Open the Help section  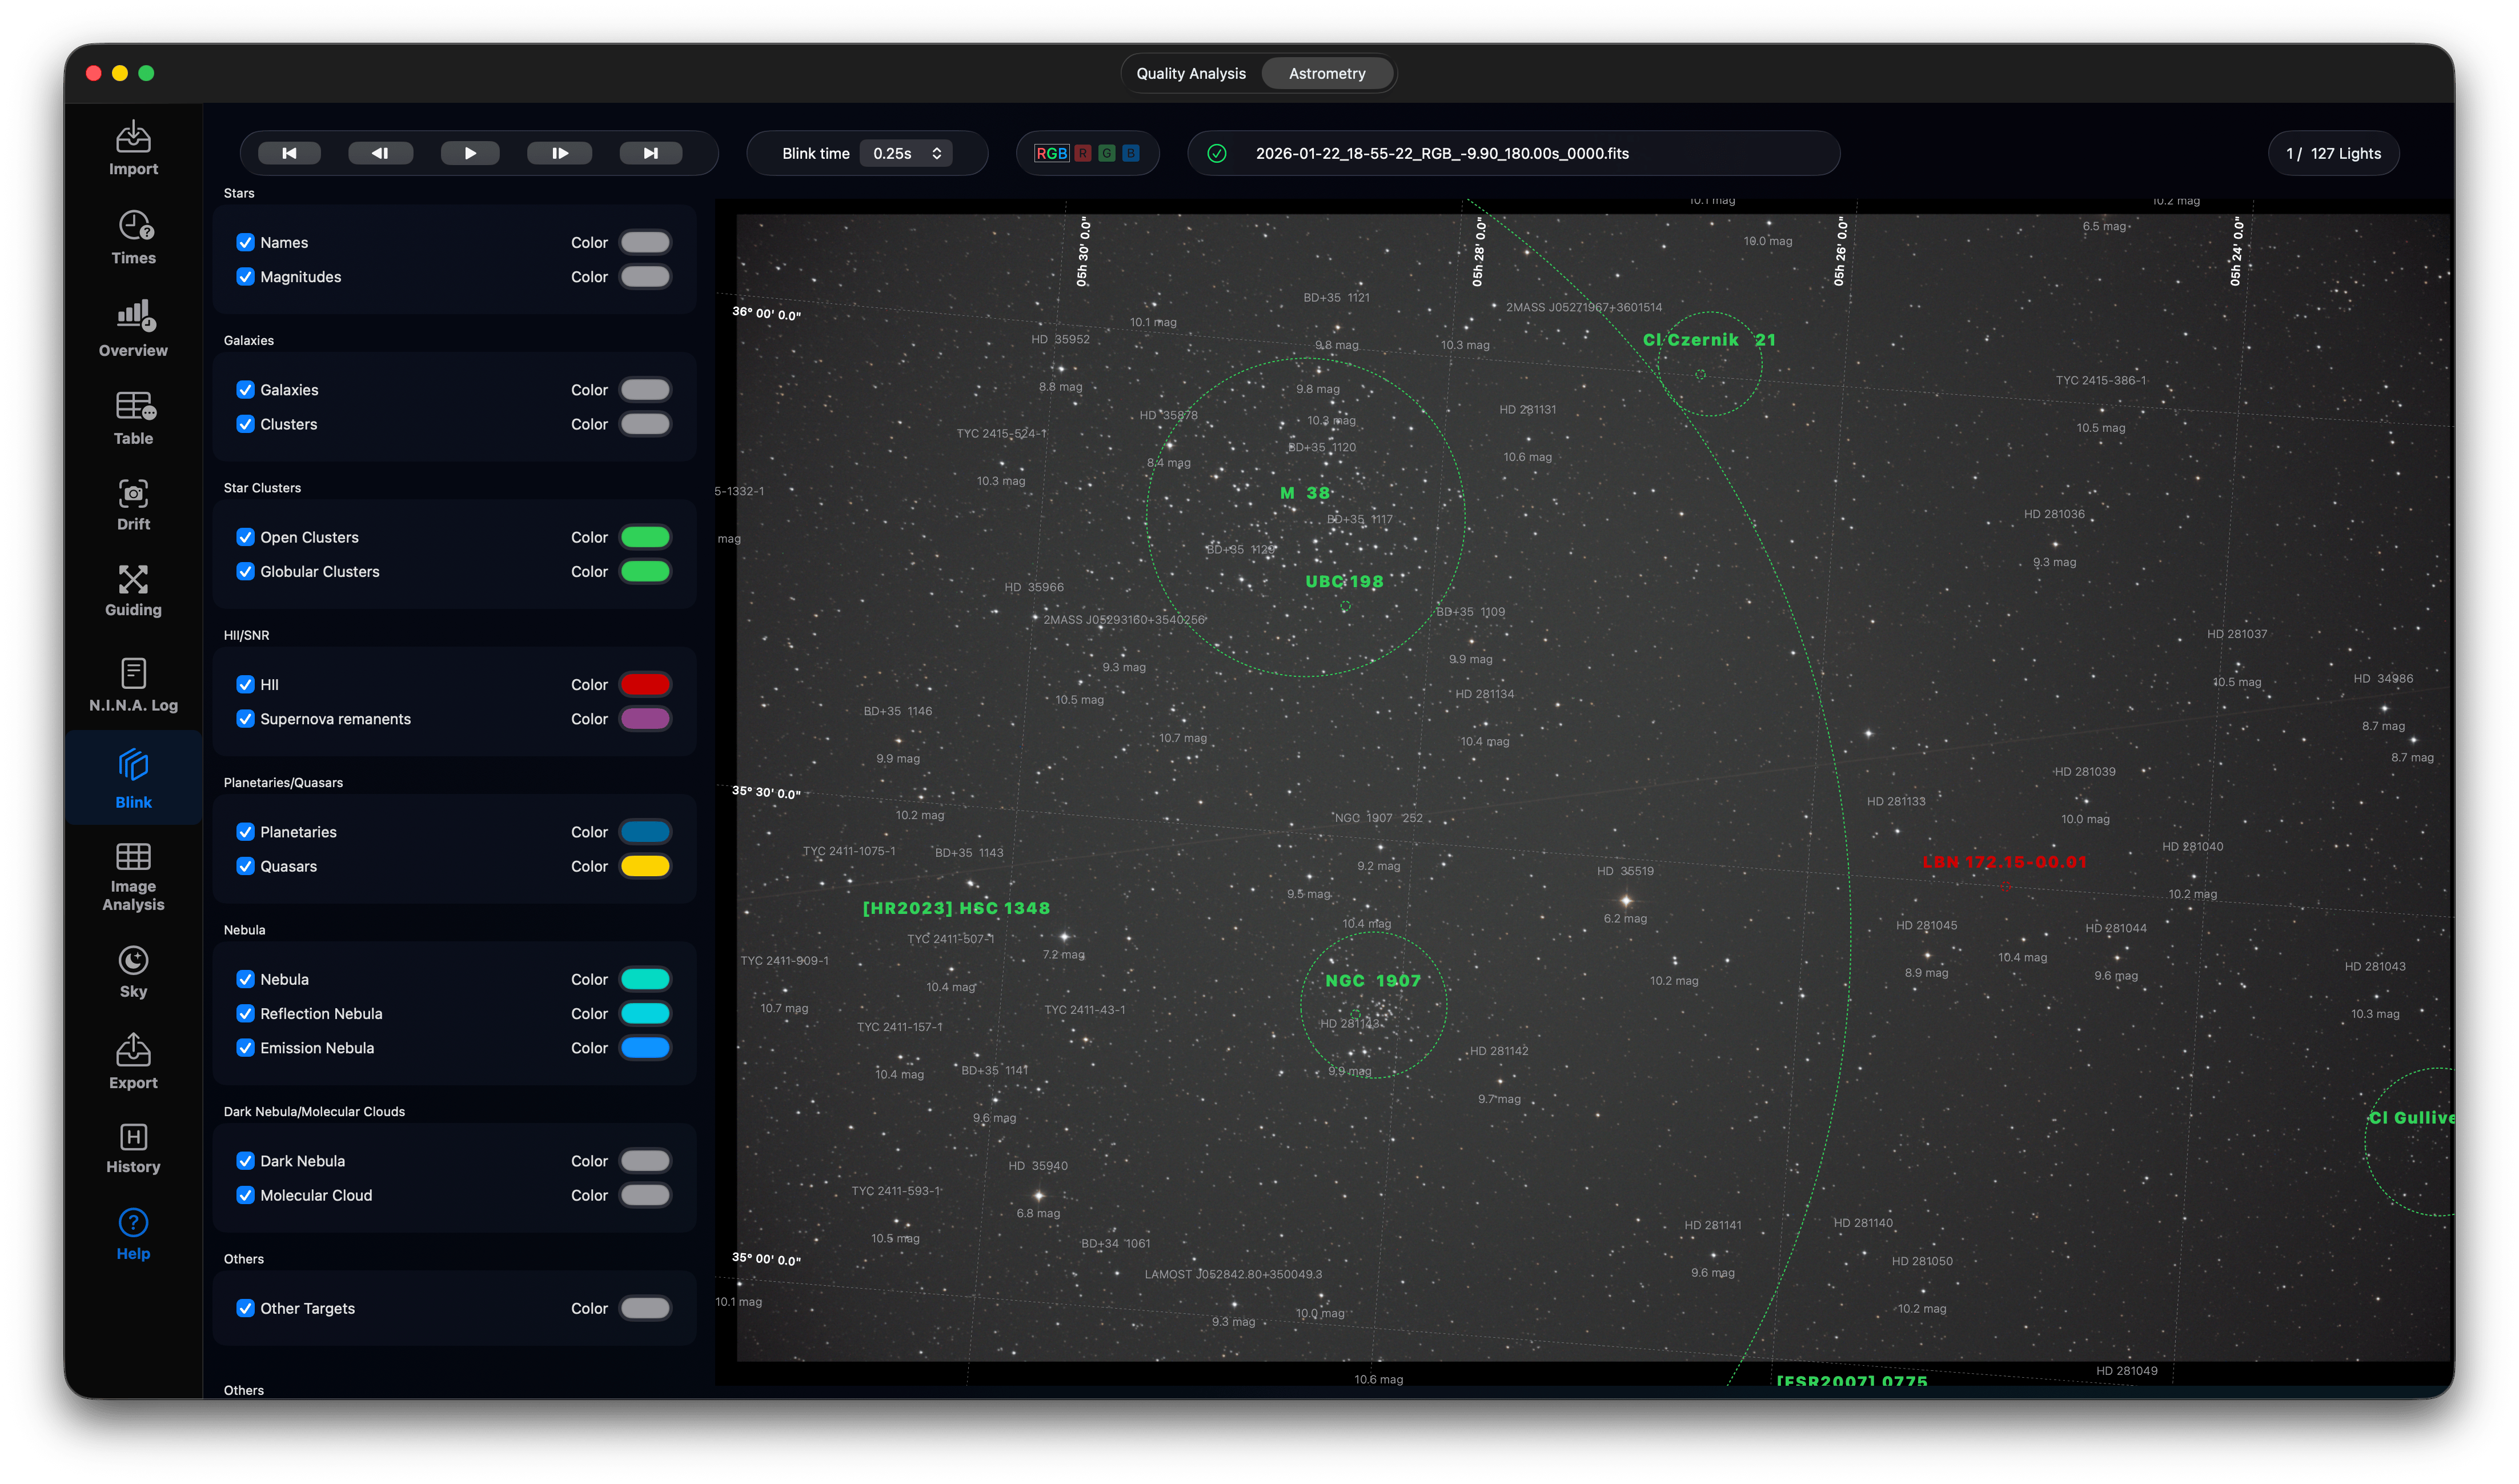point(133,1234)
